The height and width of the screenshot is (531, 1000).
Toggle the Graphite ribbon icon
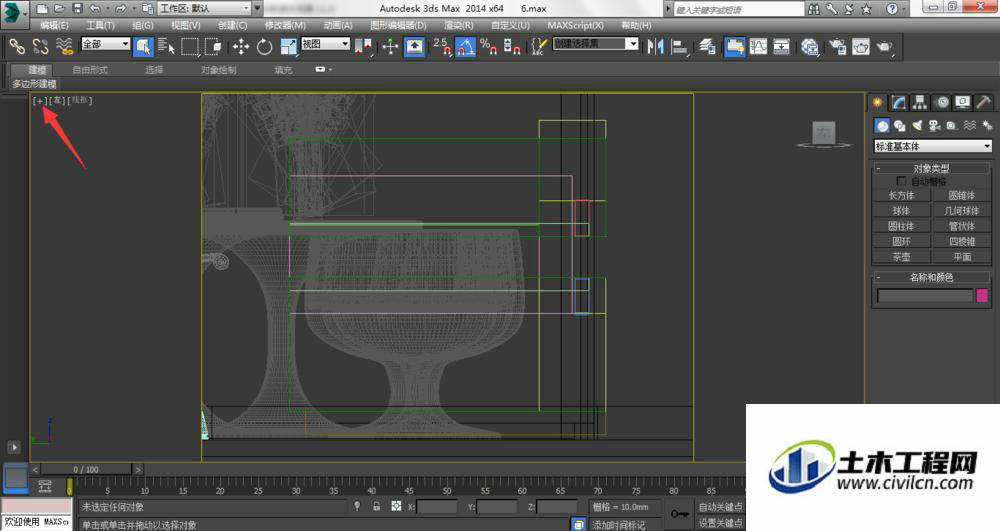tap(735, 47)
